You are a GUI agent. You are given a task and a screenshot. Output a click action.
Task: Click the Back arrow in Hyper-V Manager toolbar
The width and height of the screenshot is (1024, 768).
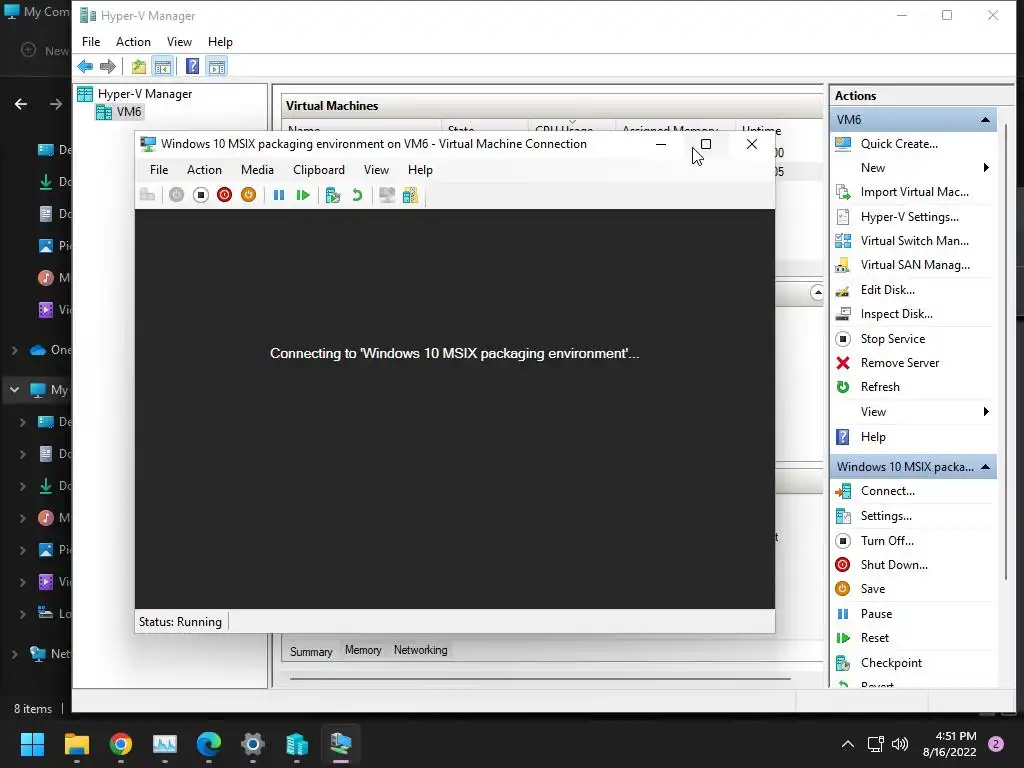click(85, 66)
